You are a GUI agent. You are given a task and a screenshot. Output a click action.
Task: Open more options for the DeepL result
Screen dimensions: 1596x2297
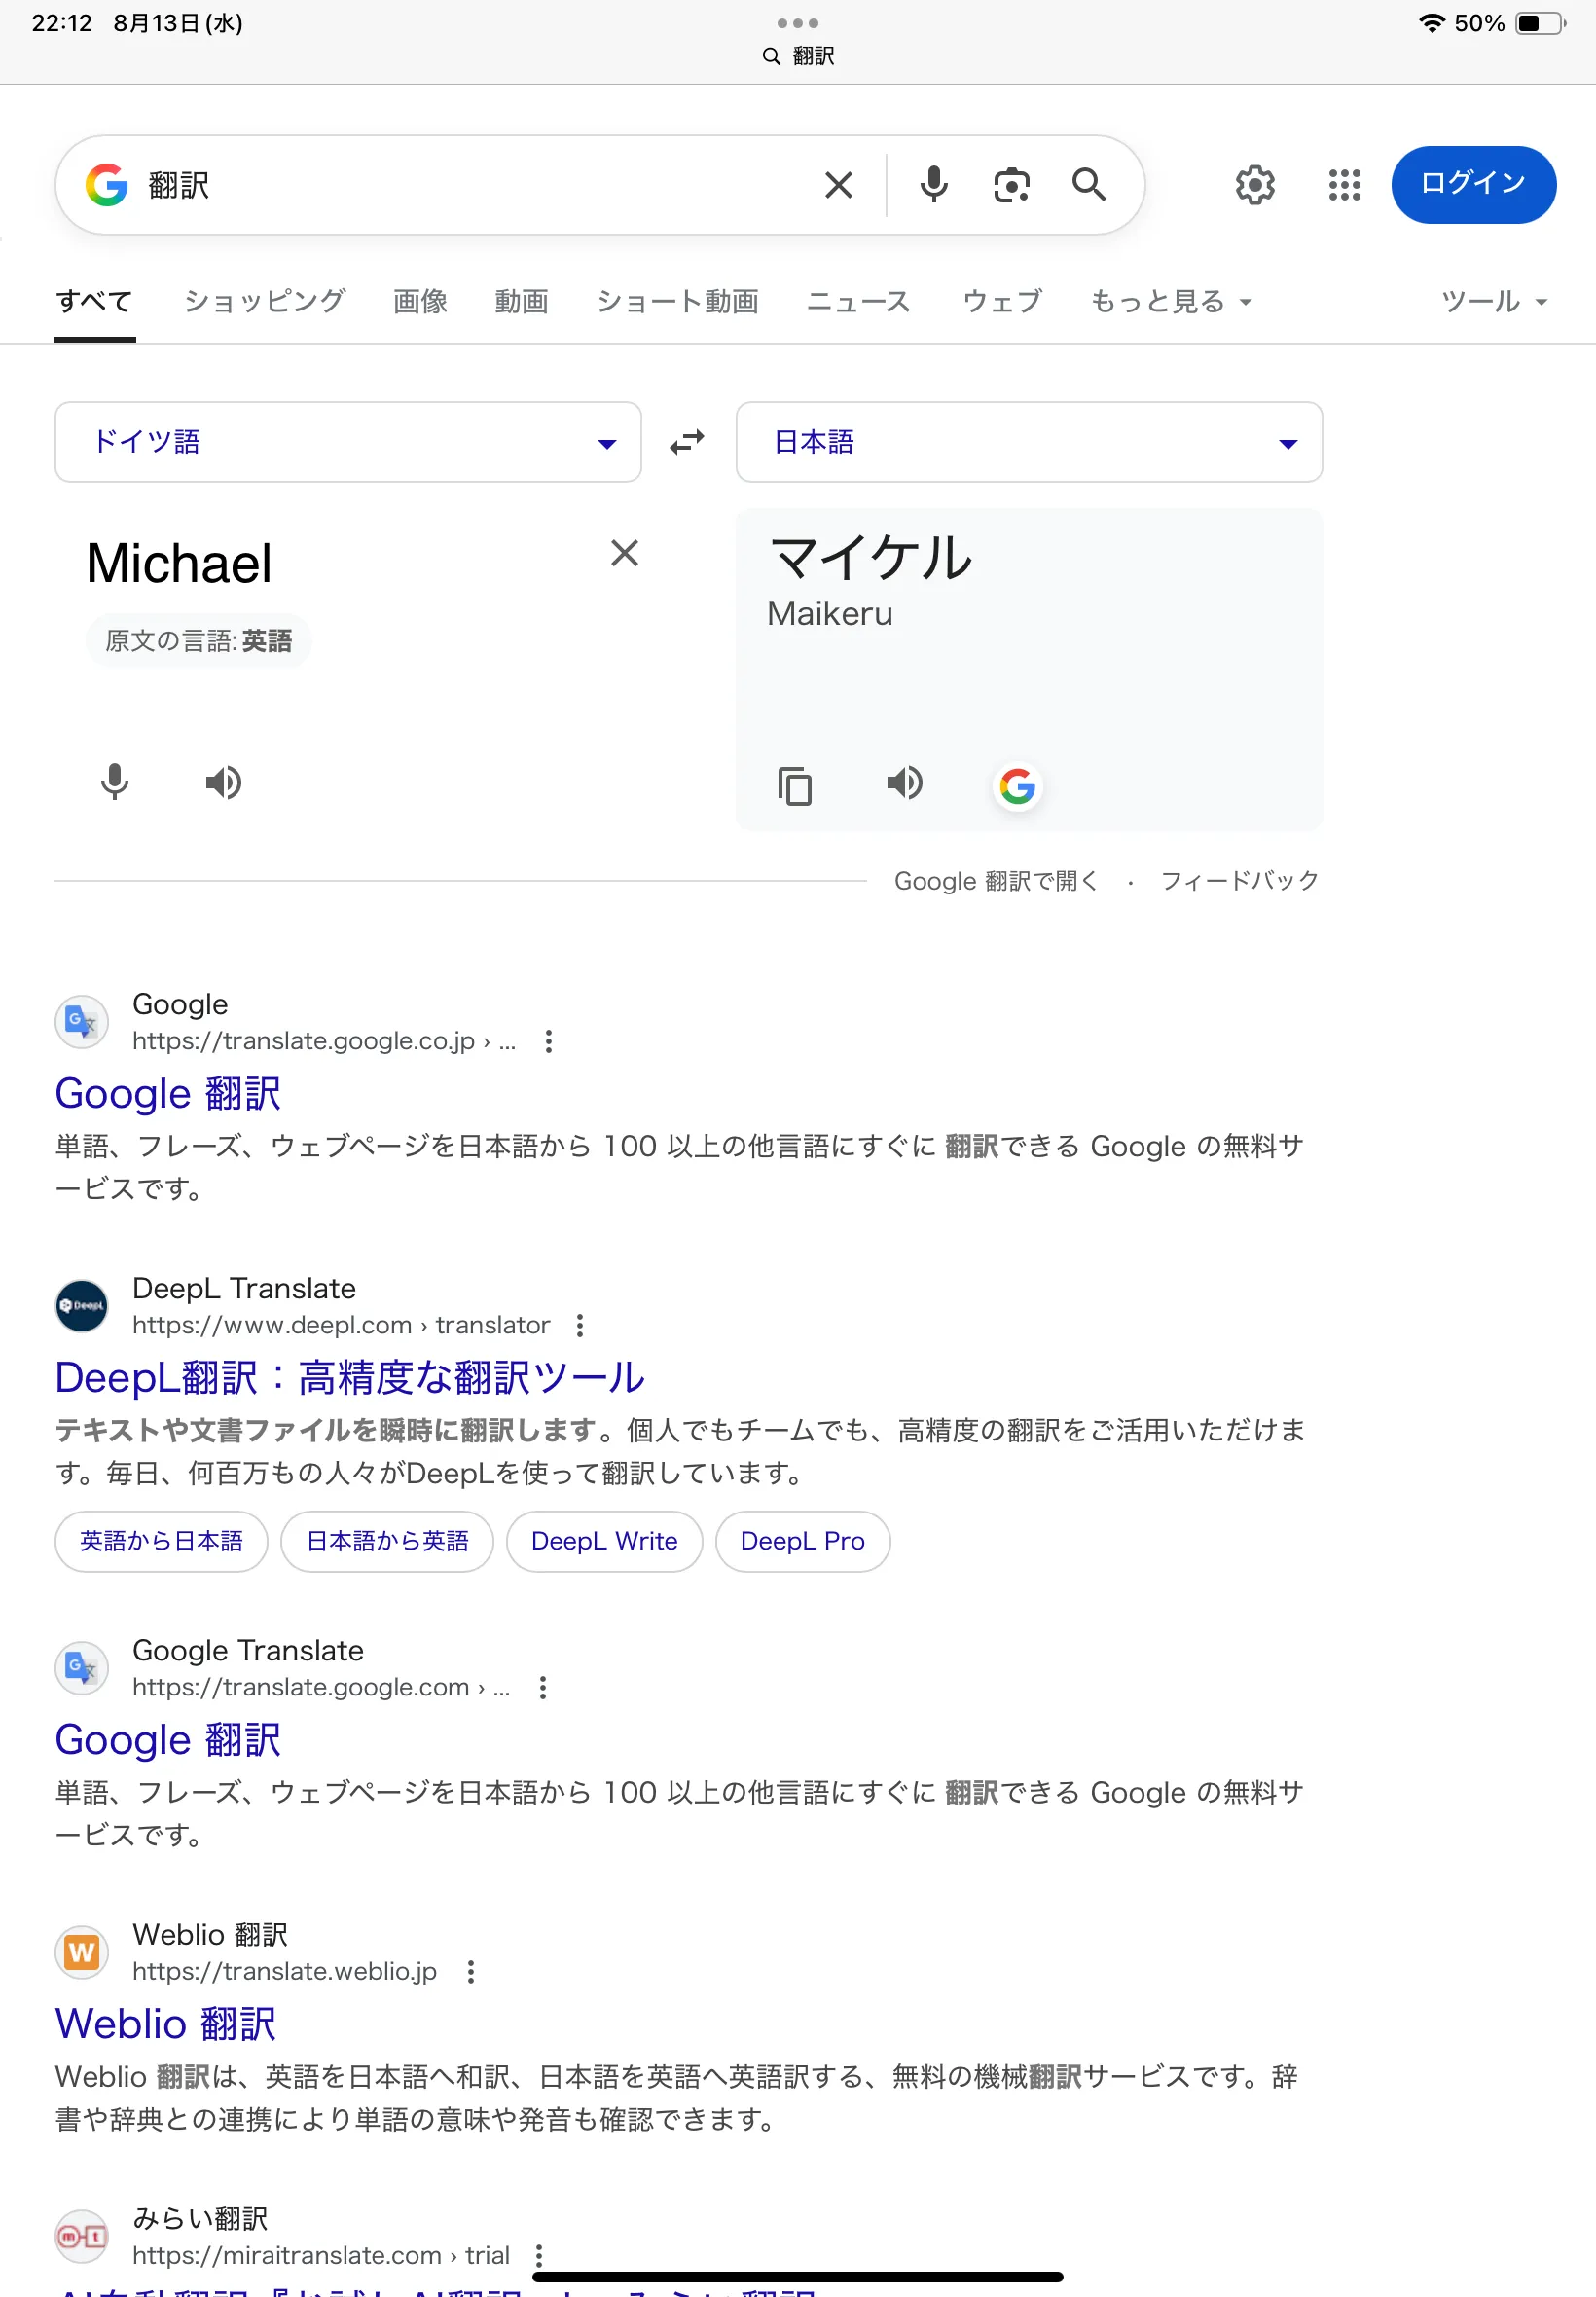pyautogui.click(x=580, y=1326)
